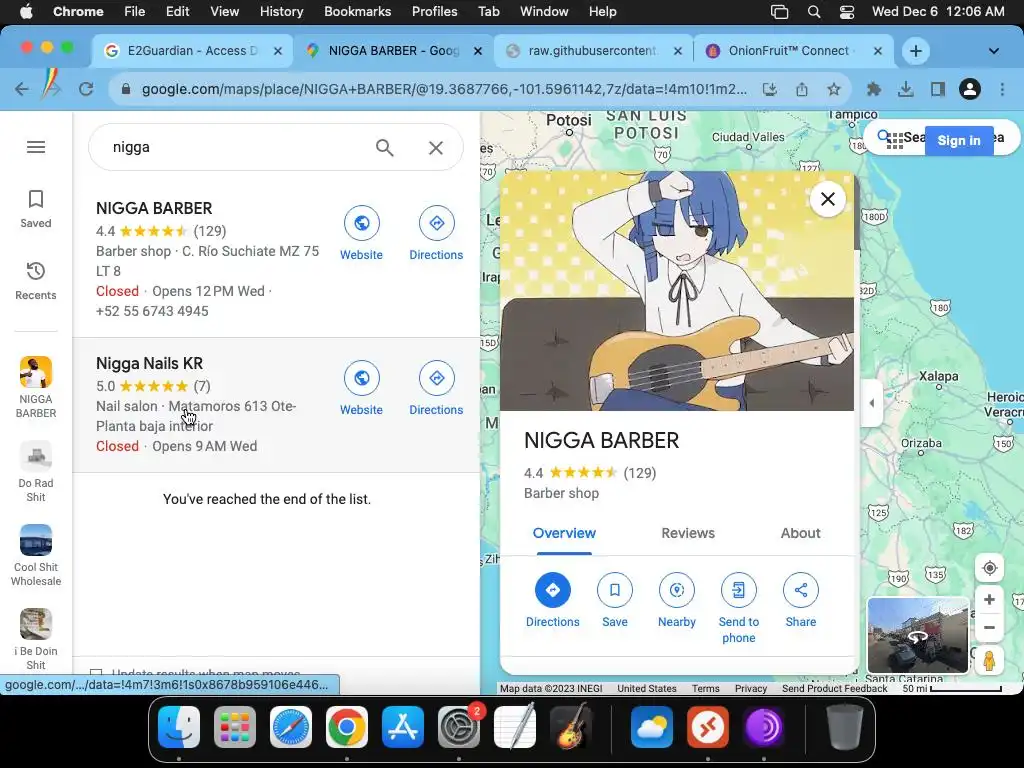Click the Share icon in place card
Viewport: 1024px width, 768px height.
[x=801, y=590]
